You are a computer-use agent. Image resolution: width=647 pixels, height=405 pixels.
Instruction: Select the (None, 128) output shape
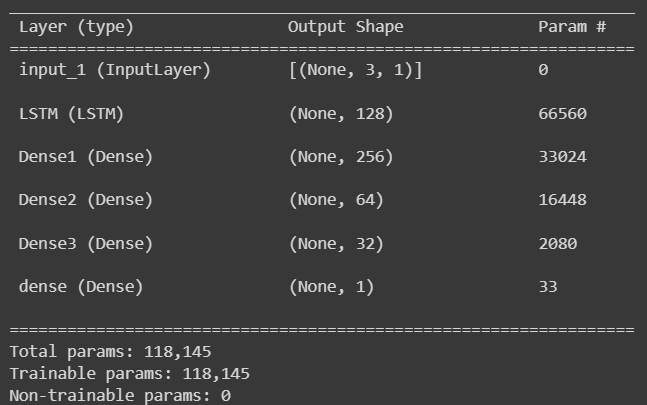(341, 113)
